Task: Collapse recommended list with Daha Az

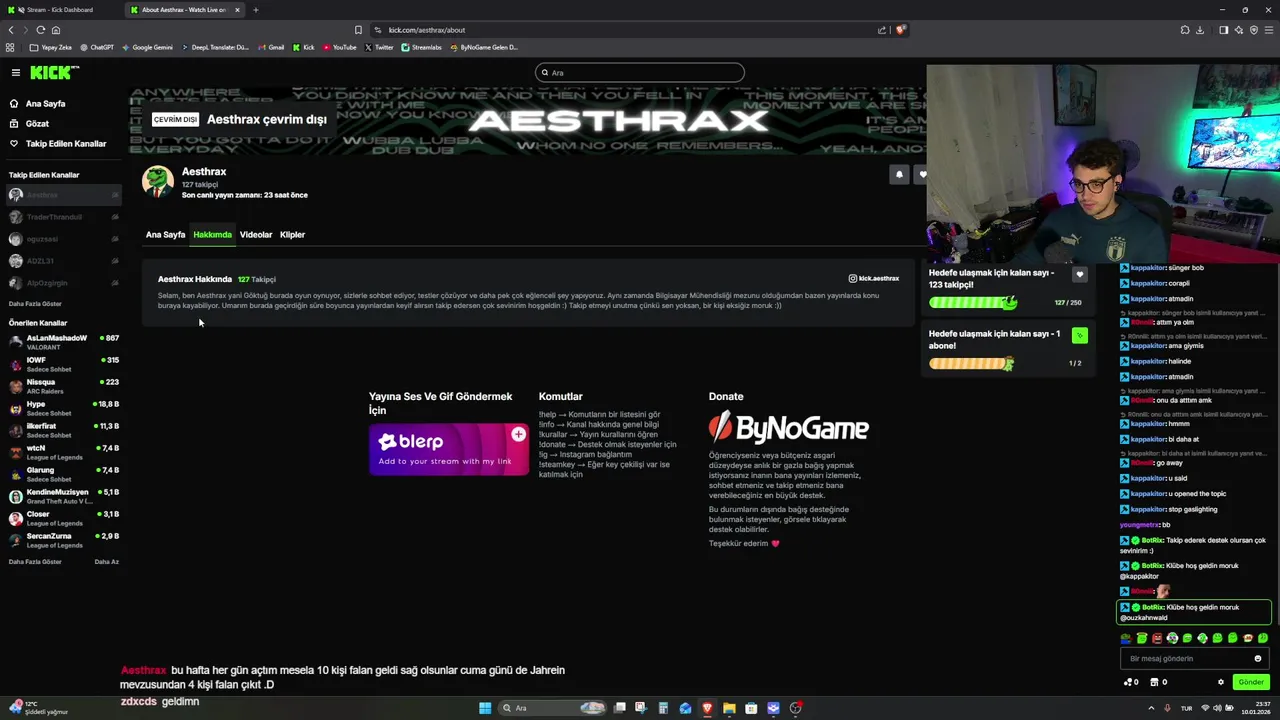Action: 106,562
